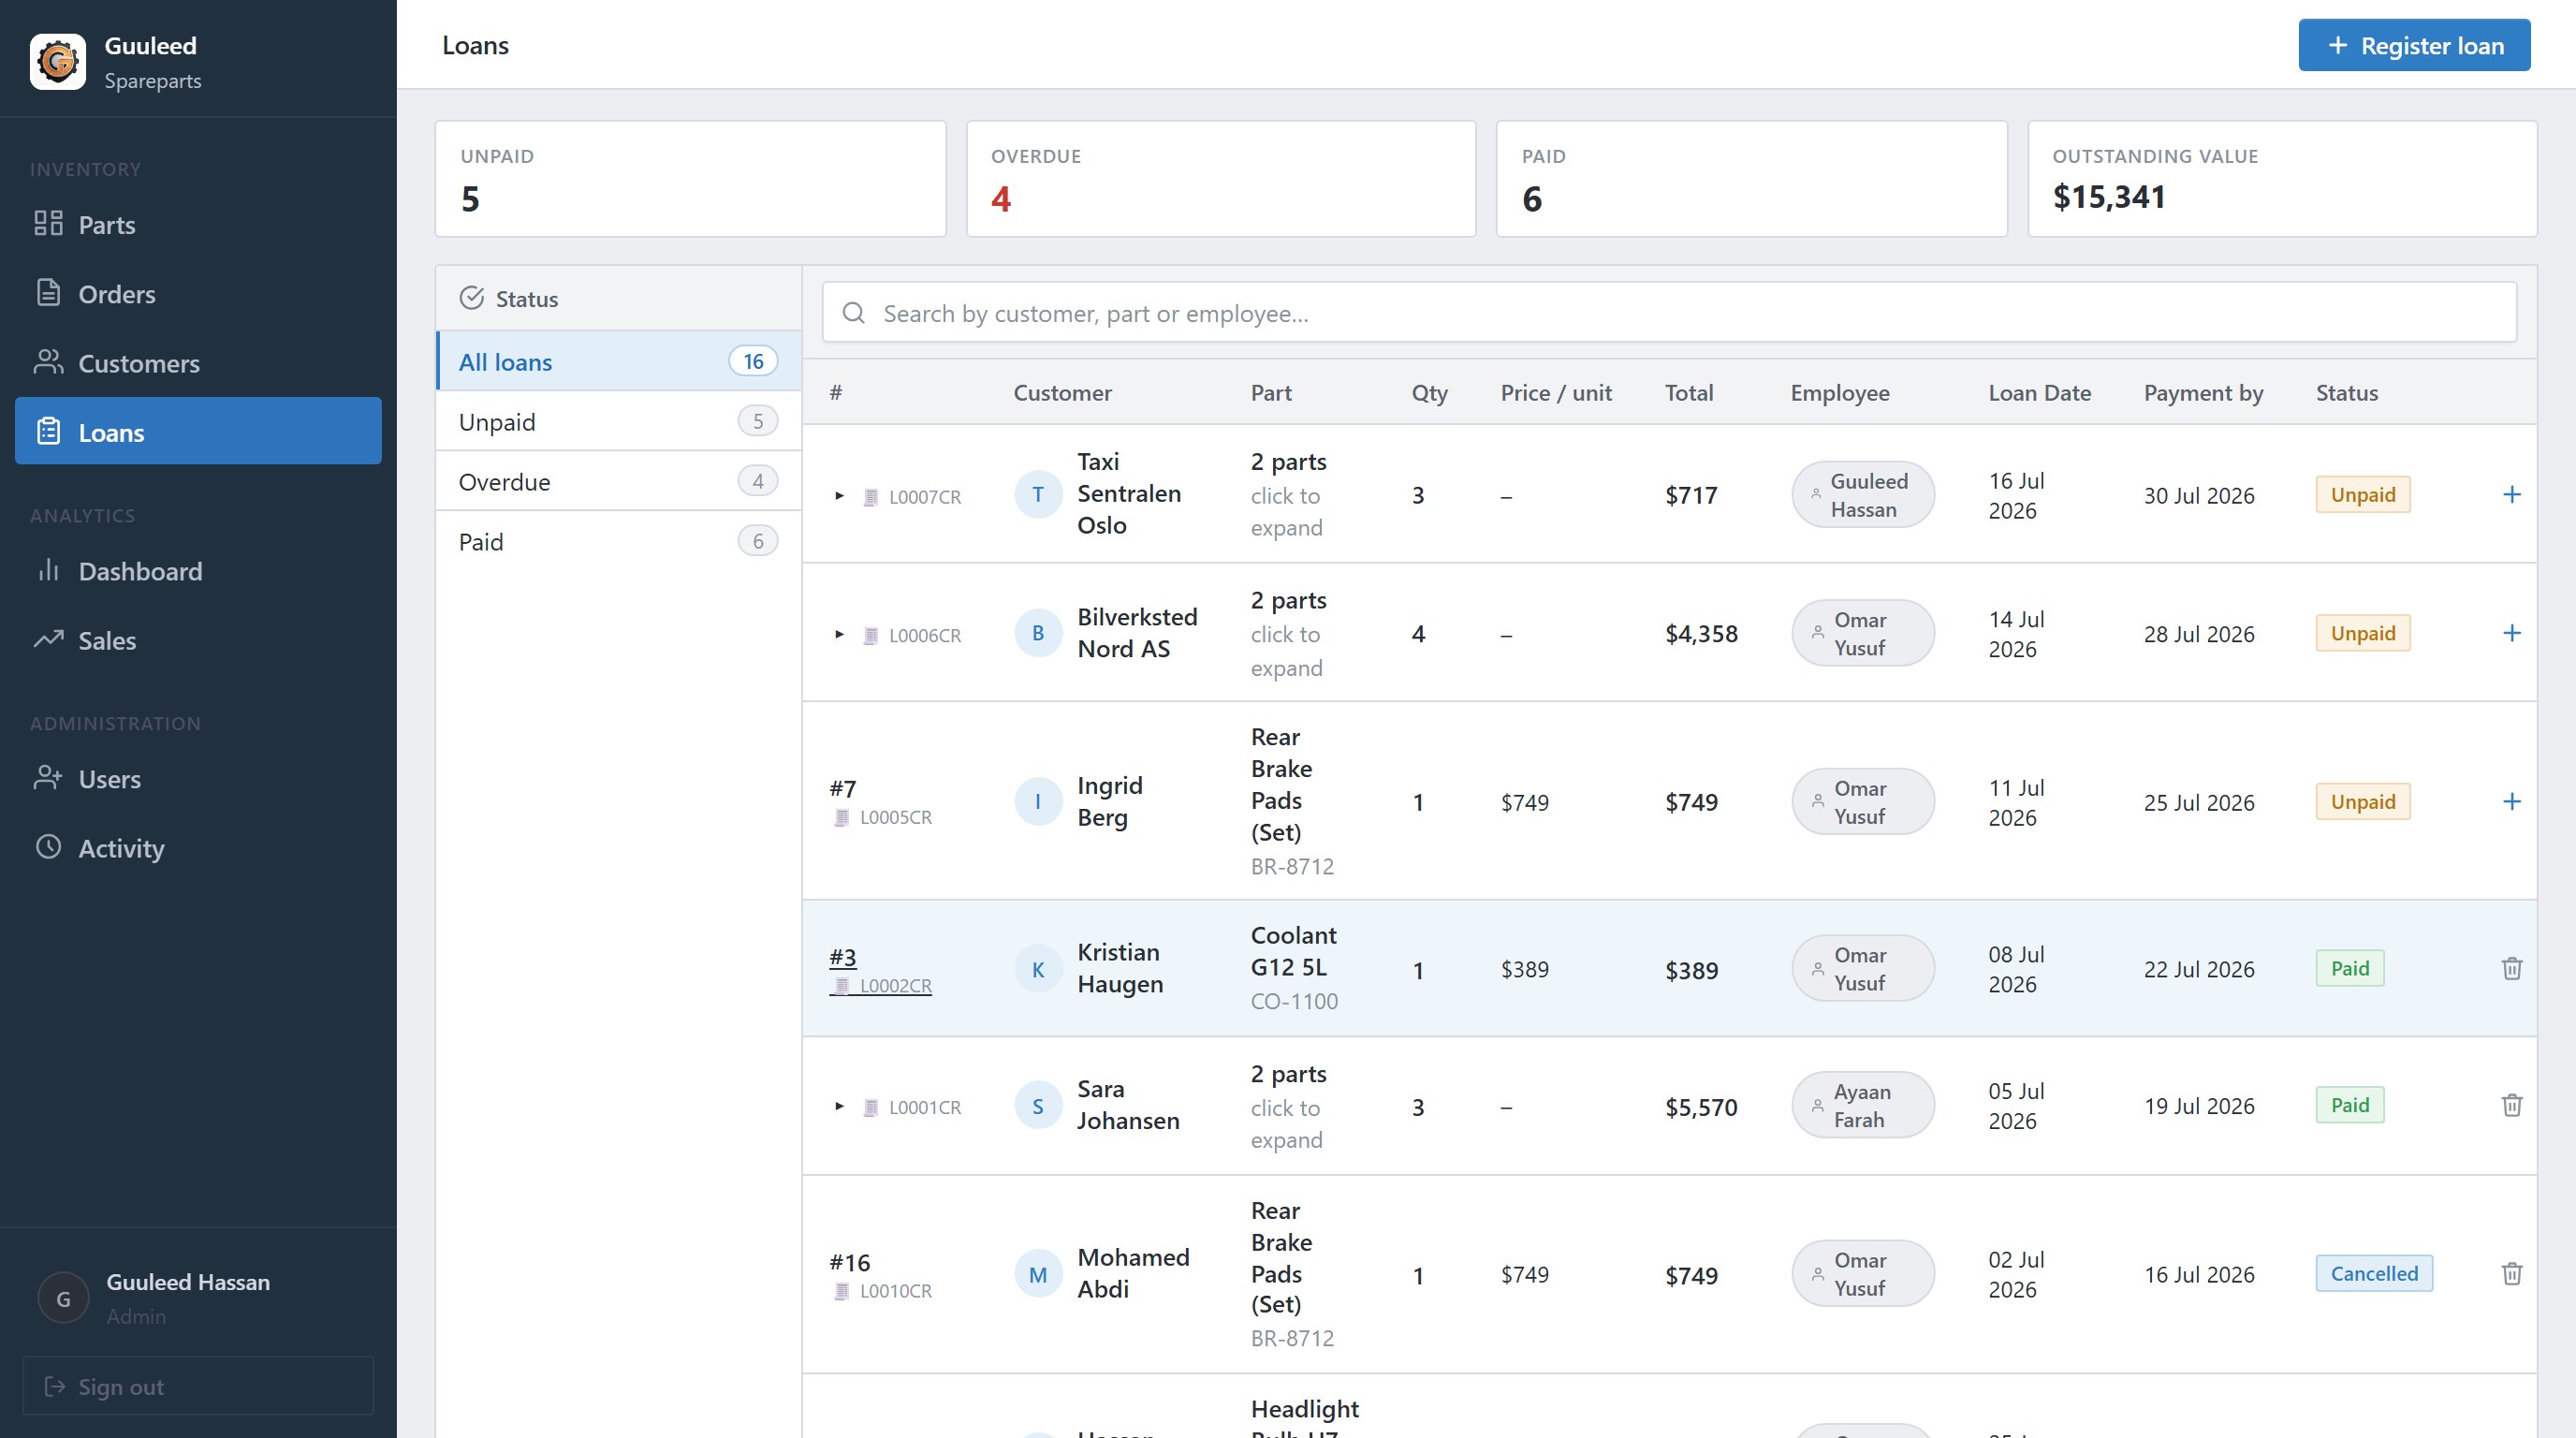The width and height of the screenshot is (2576, 1438).
Task: Click the $4,358 total value
Action: coord(1701,634)
